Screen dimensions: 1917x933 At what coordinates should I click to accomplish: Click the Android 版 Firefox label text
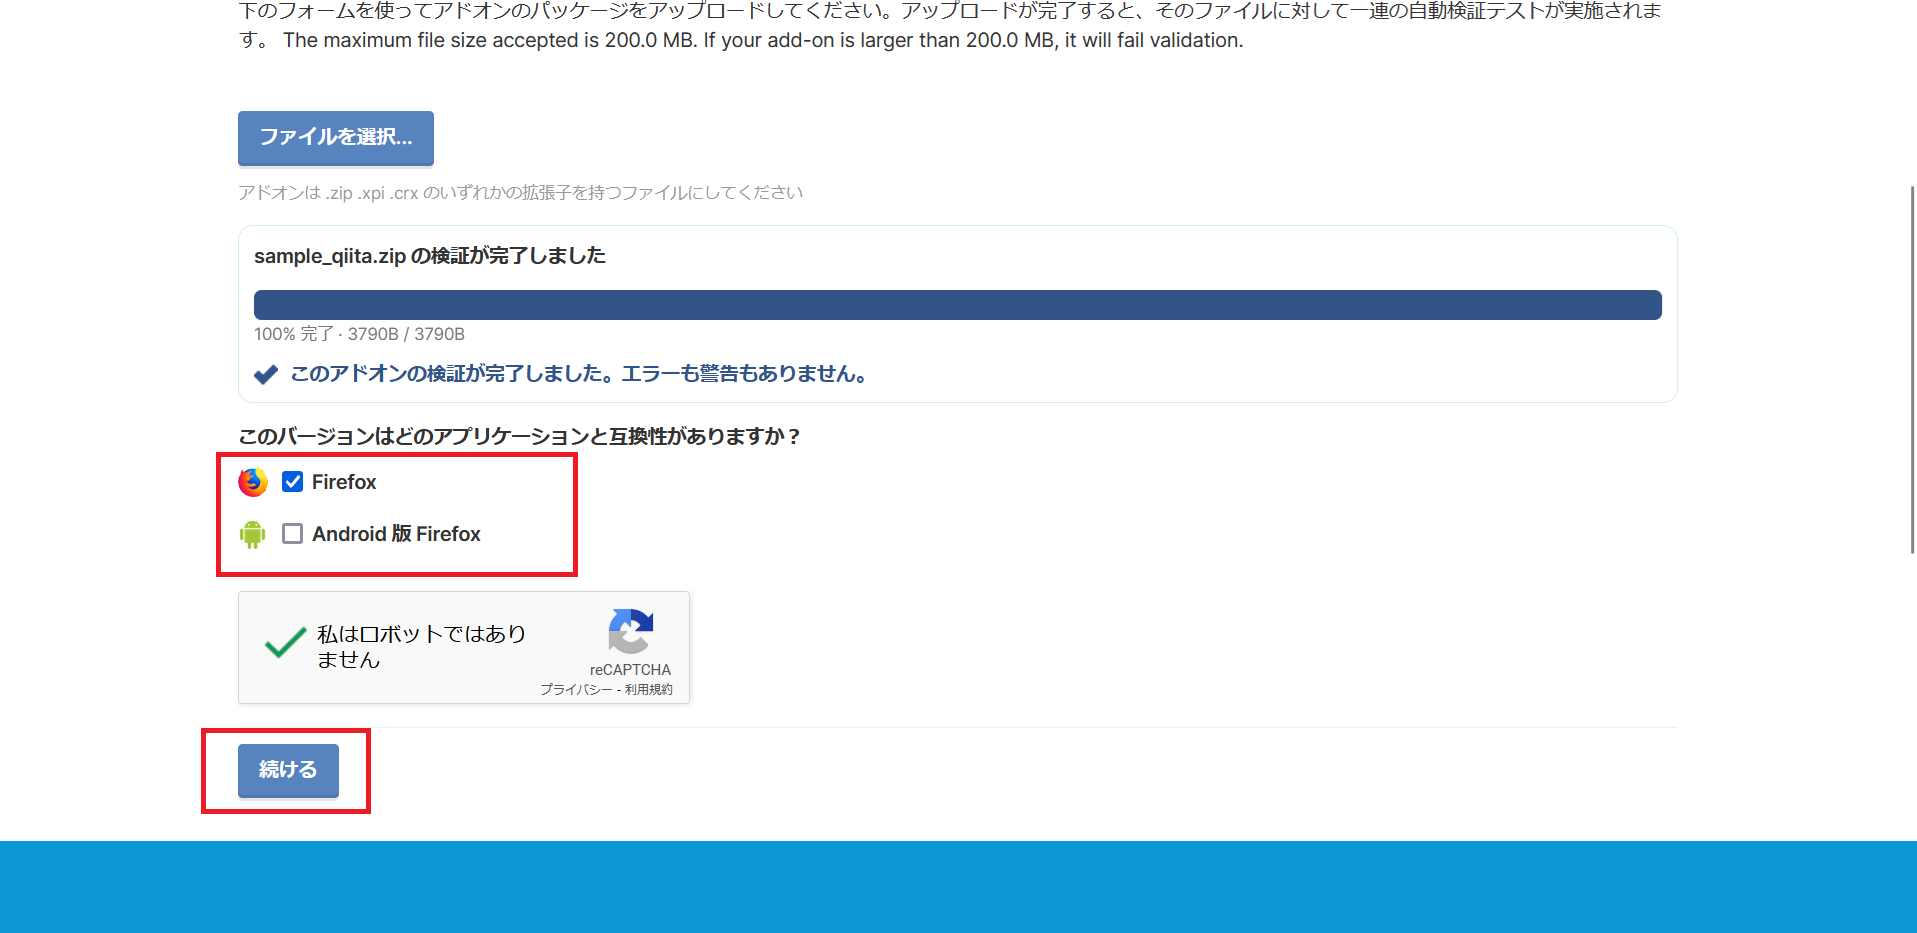(x=396, y=534)
